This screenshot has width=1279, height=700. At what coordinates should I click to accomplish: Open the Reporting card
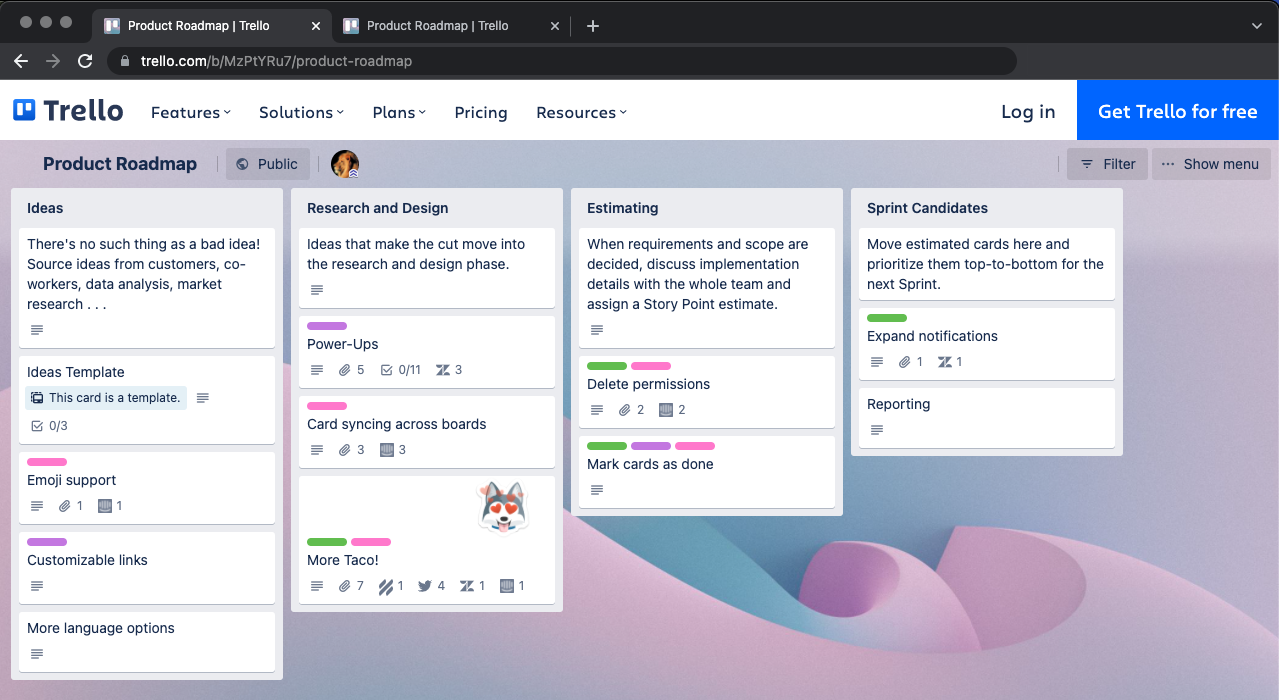click(x=987, y=417)
